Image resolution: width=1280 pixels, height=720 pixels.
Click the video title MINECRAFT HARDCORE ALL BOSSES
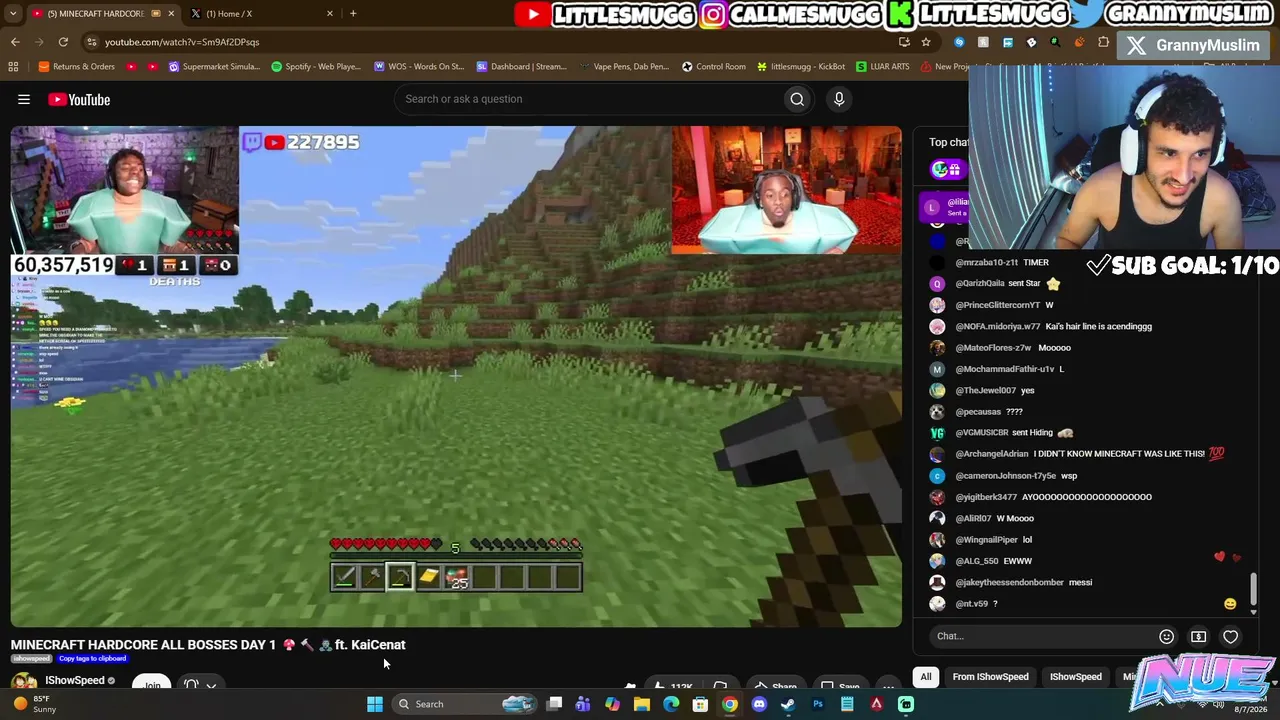[208, 645]
